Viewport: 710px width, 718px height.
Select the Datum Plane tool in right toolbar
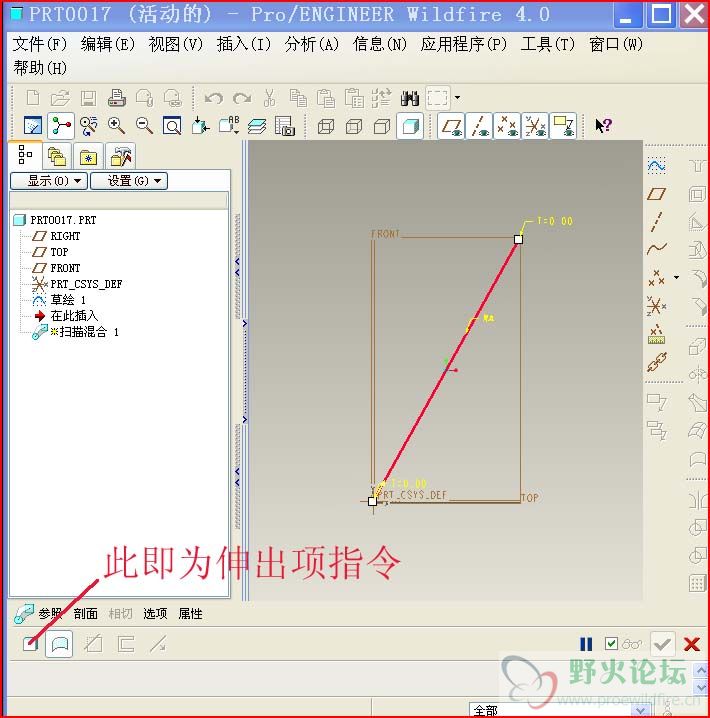(x=656, y=194)
